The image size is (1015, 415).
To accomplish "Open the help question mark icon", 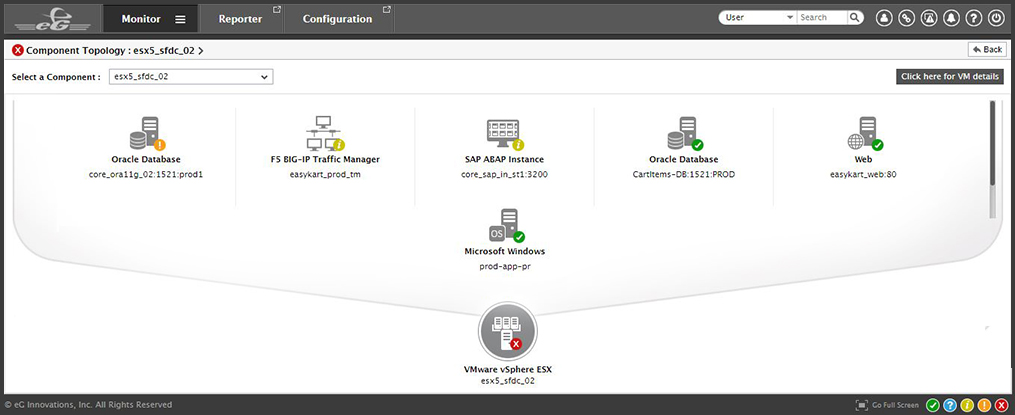I will 974,18.
